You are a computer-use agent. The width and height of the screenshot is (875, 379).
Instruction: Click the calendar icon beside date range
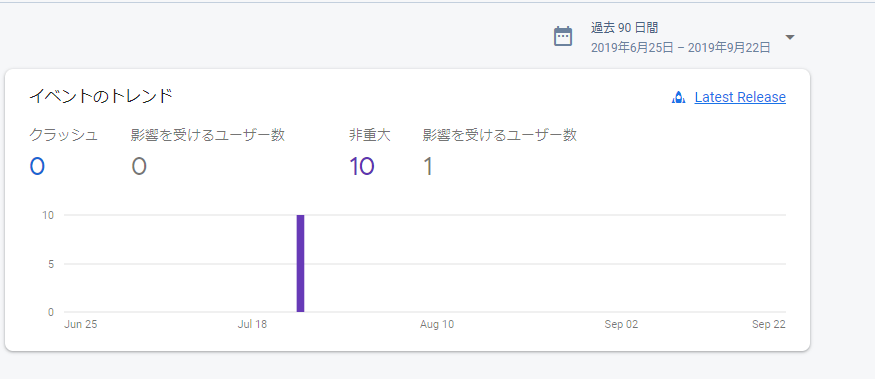[x=562, y=36]
